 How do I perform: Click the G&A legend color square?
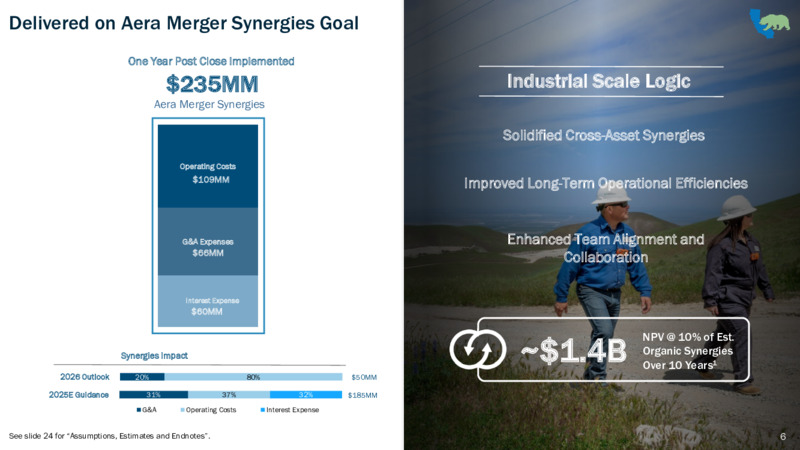point(139,410)
